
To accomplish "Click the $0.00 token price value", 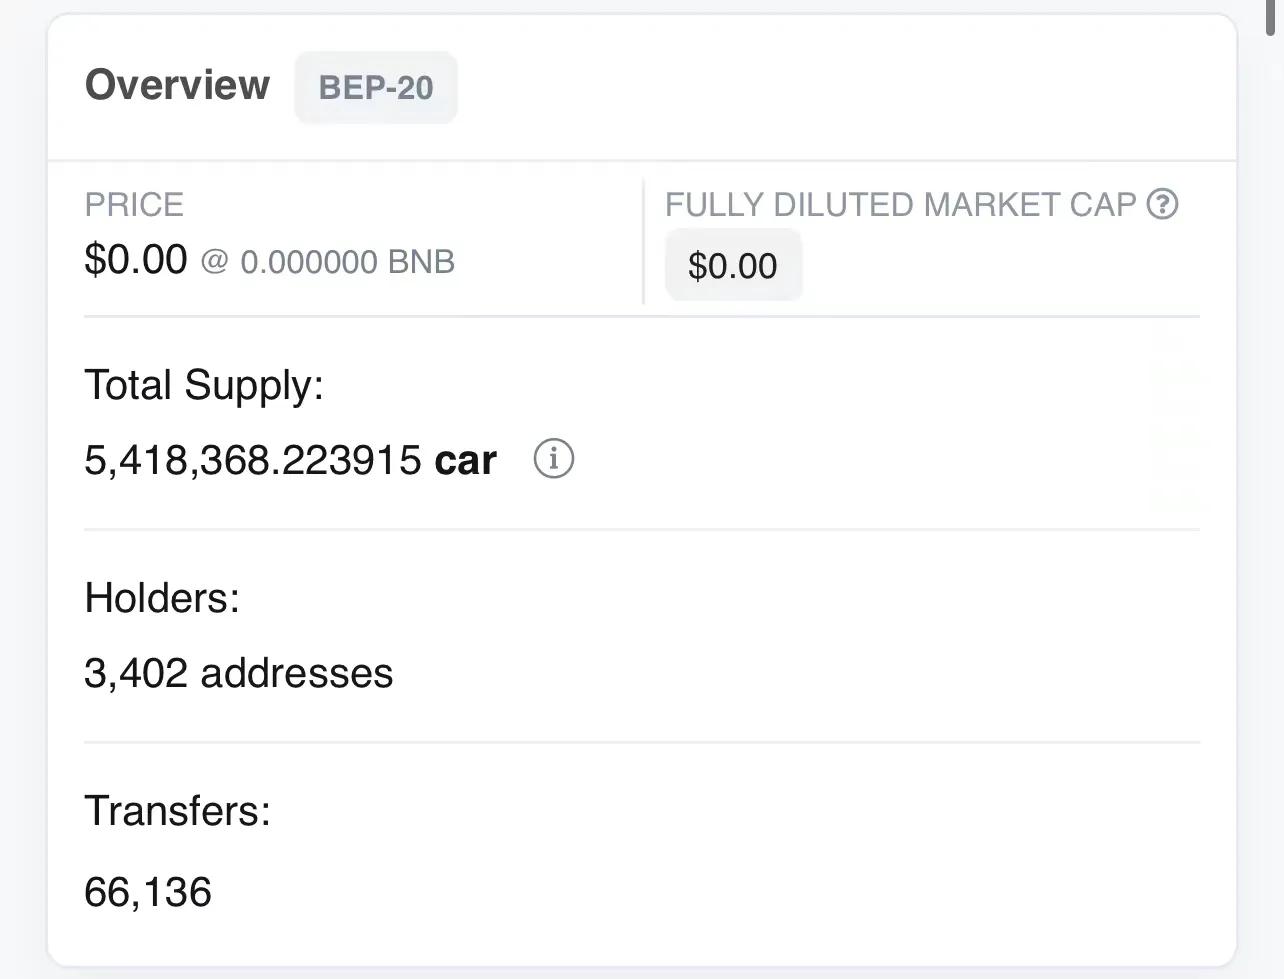I will (136, 260).
